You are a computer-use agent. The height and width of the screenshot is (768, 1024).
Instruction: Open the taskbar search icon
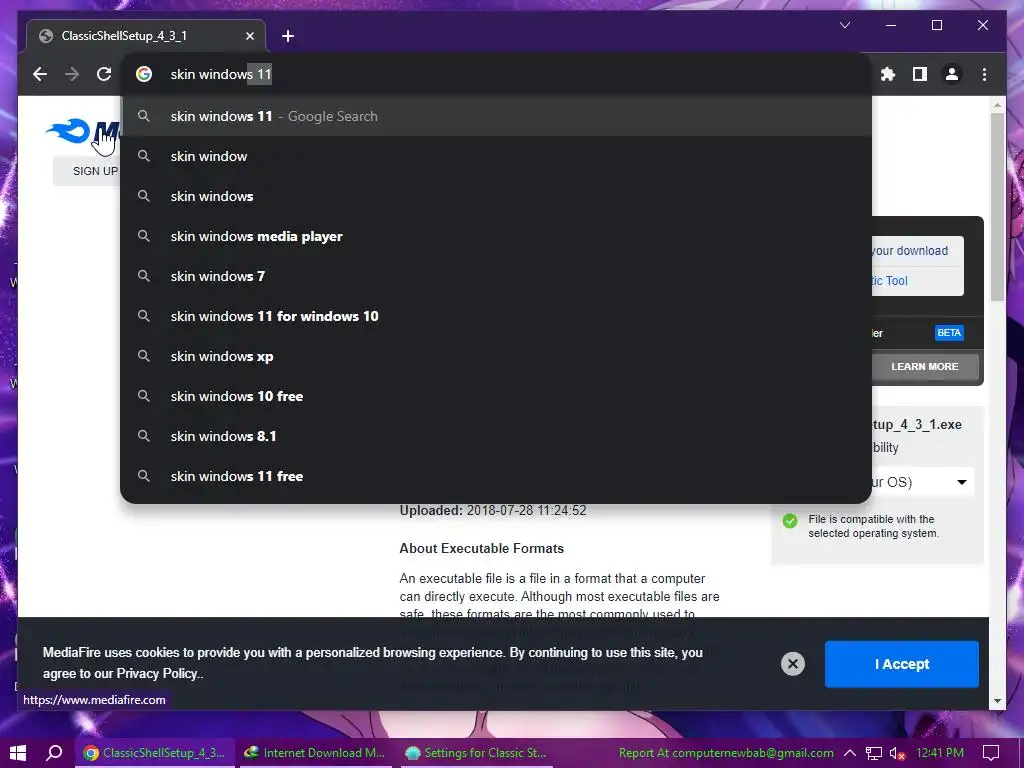point(54,753)
